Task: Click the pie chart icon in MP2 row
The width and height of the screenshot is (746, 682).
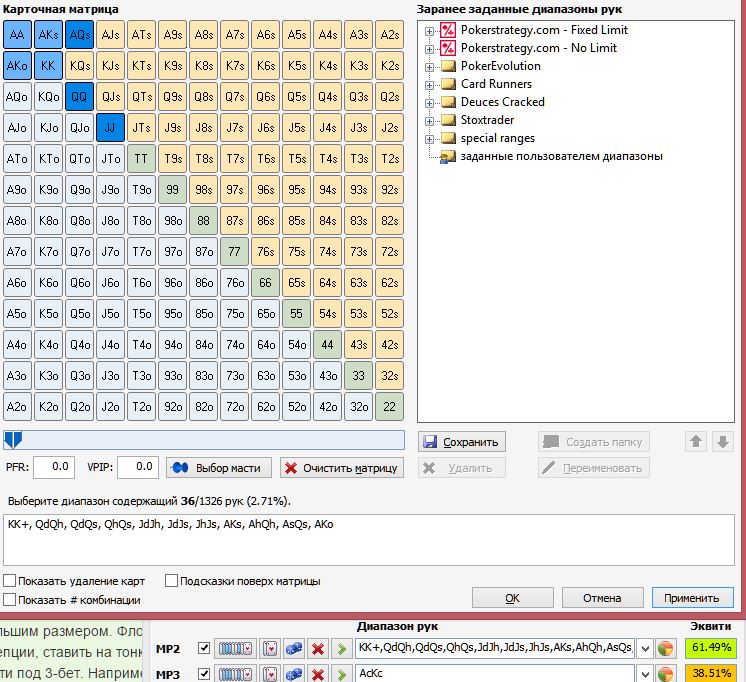Action: (x=666, y=648)
